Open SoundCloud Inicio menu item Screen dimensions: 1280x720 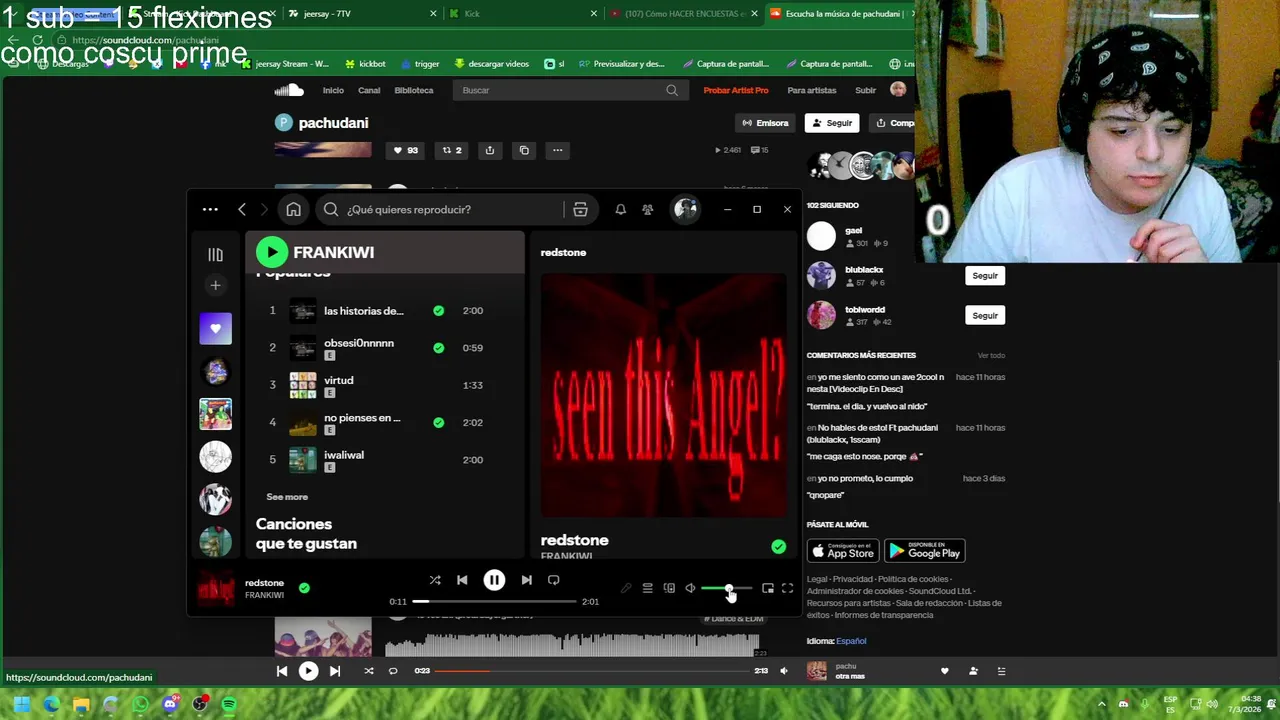coord(333,90)
